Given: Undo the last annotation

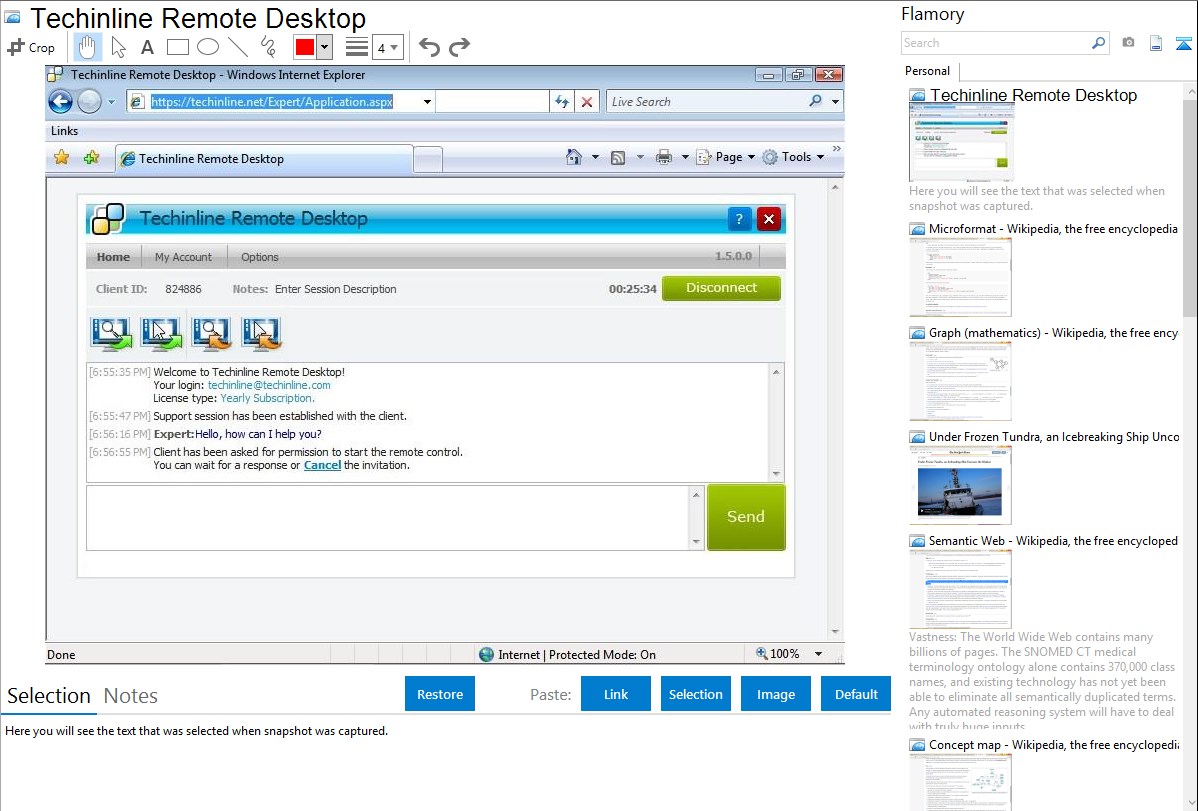Looking at the screenshot, I should [x=429, y=47].
